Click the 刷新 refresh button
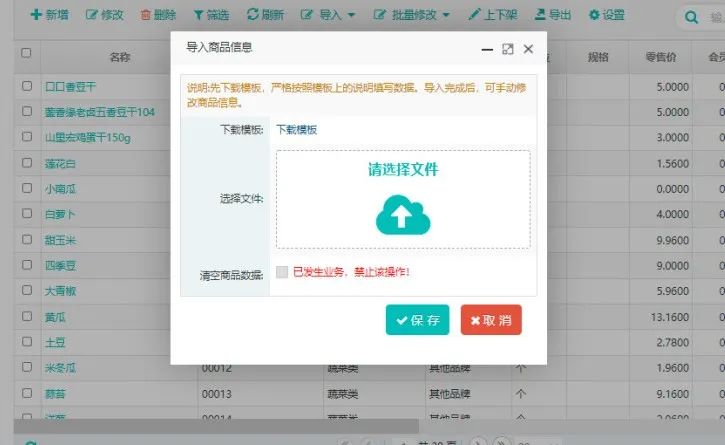Screen dimensions: 725x445 click(x=265, y=15)
